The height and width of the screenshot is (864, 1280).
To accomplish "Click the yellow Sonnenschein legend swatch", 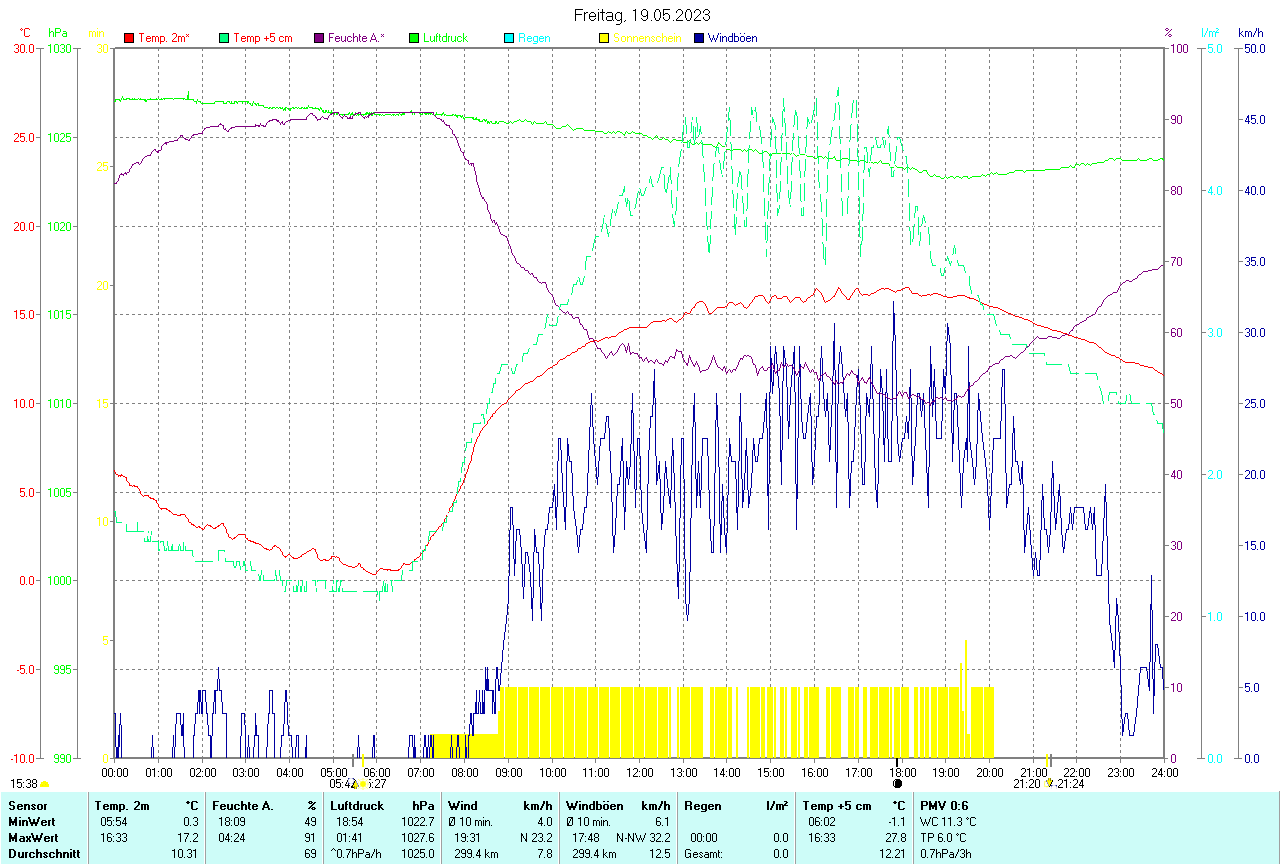I will coord(604,38).
